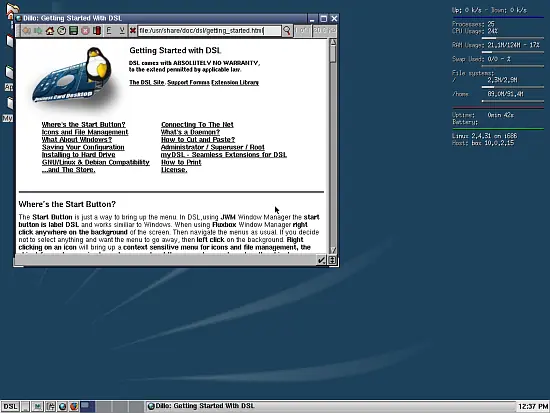Go forward with the green arrow icon
This screenshot has width=550, height=413.
coord(38,31)
